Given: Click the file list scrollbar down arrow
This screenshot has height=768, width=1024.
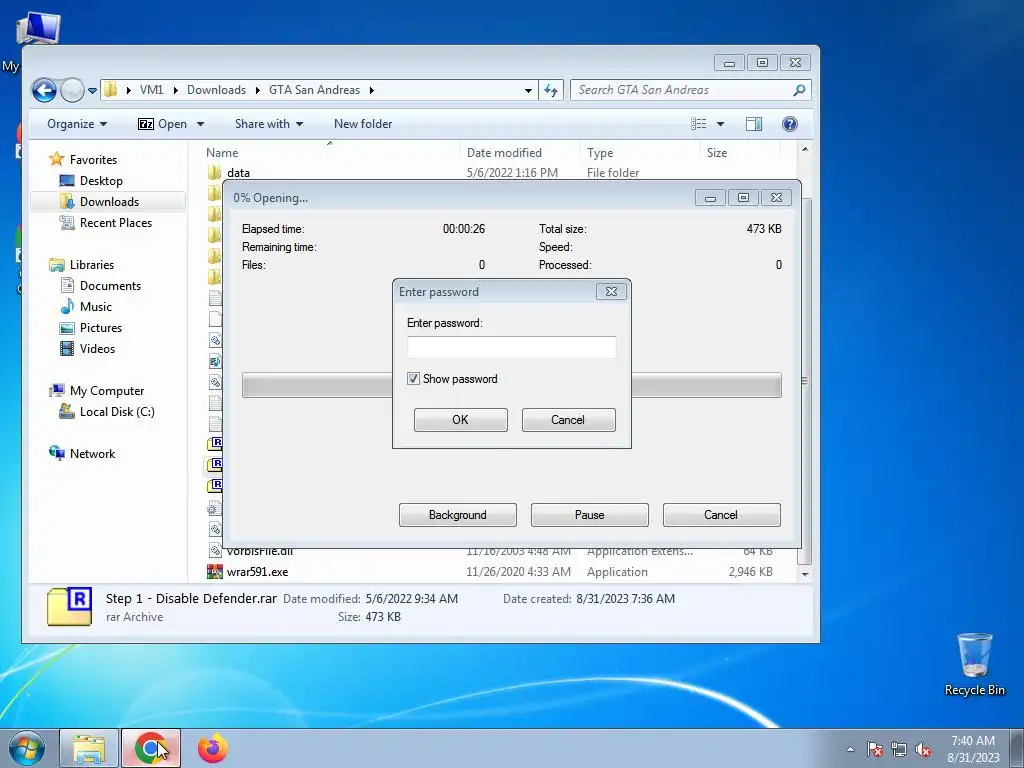Looking at the screenshot, I should pos(805,574).
